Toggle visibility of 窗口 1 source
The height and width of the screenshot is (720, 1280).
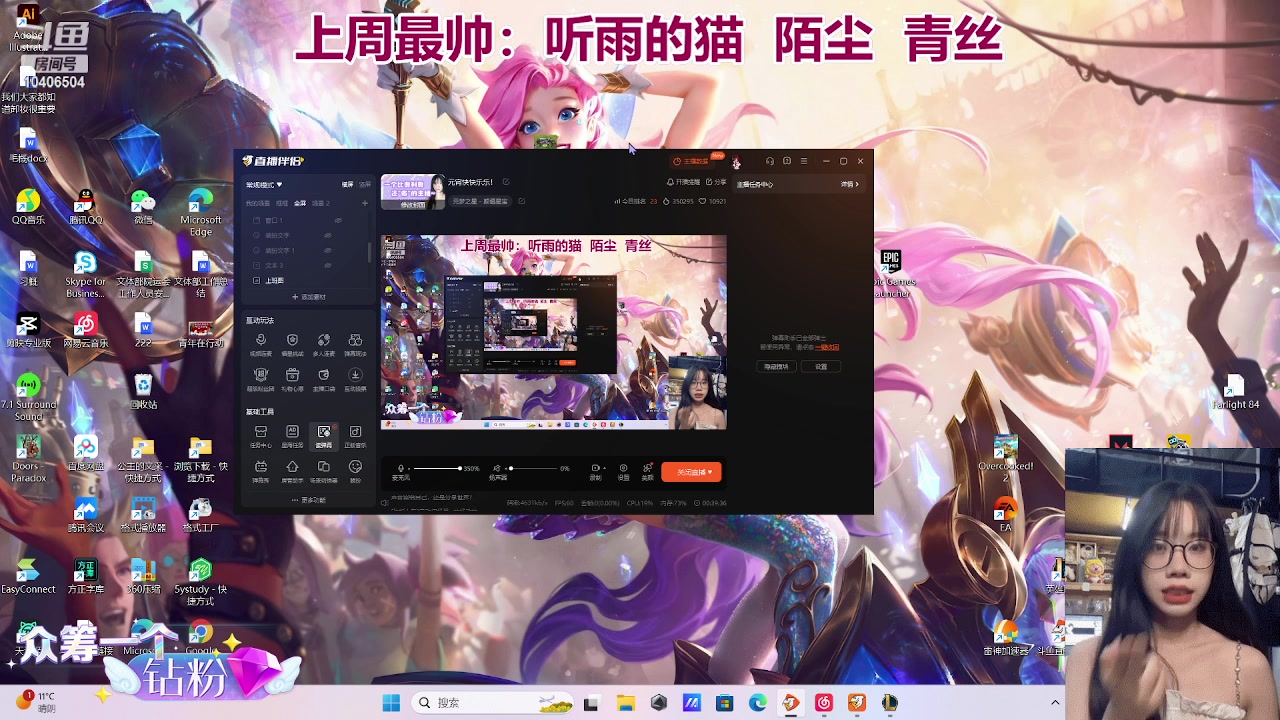(338, 220)
